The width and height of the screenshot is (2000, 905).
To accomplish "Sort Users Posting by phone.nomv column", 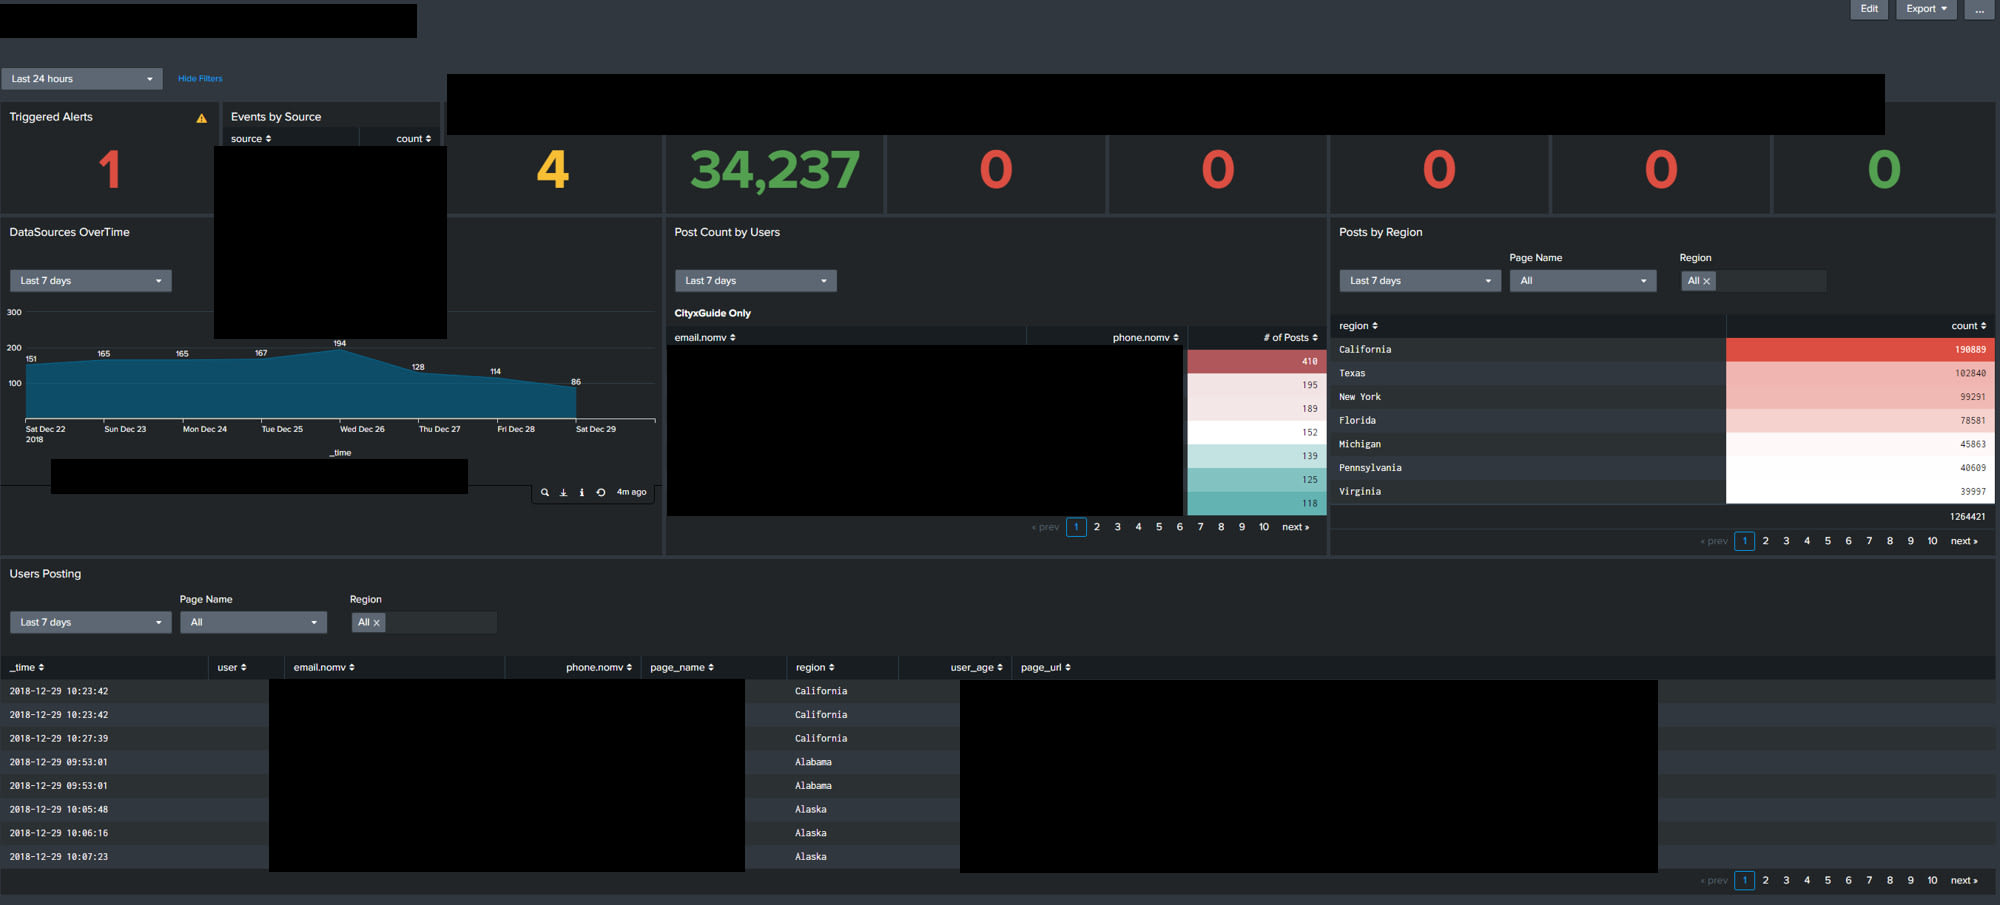I will point(599,668).
